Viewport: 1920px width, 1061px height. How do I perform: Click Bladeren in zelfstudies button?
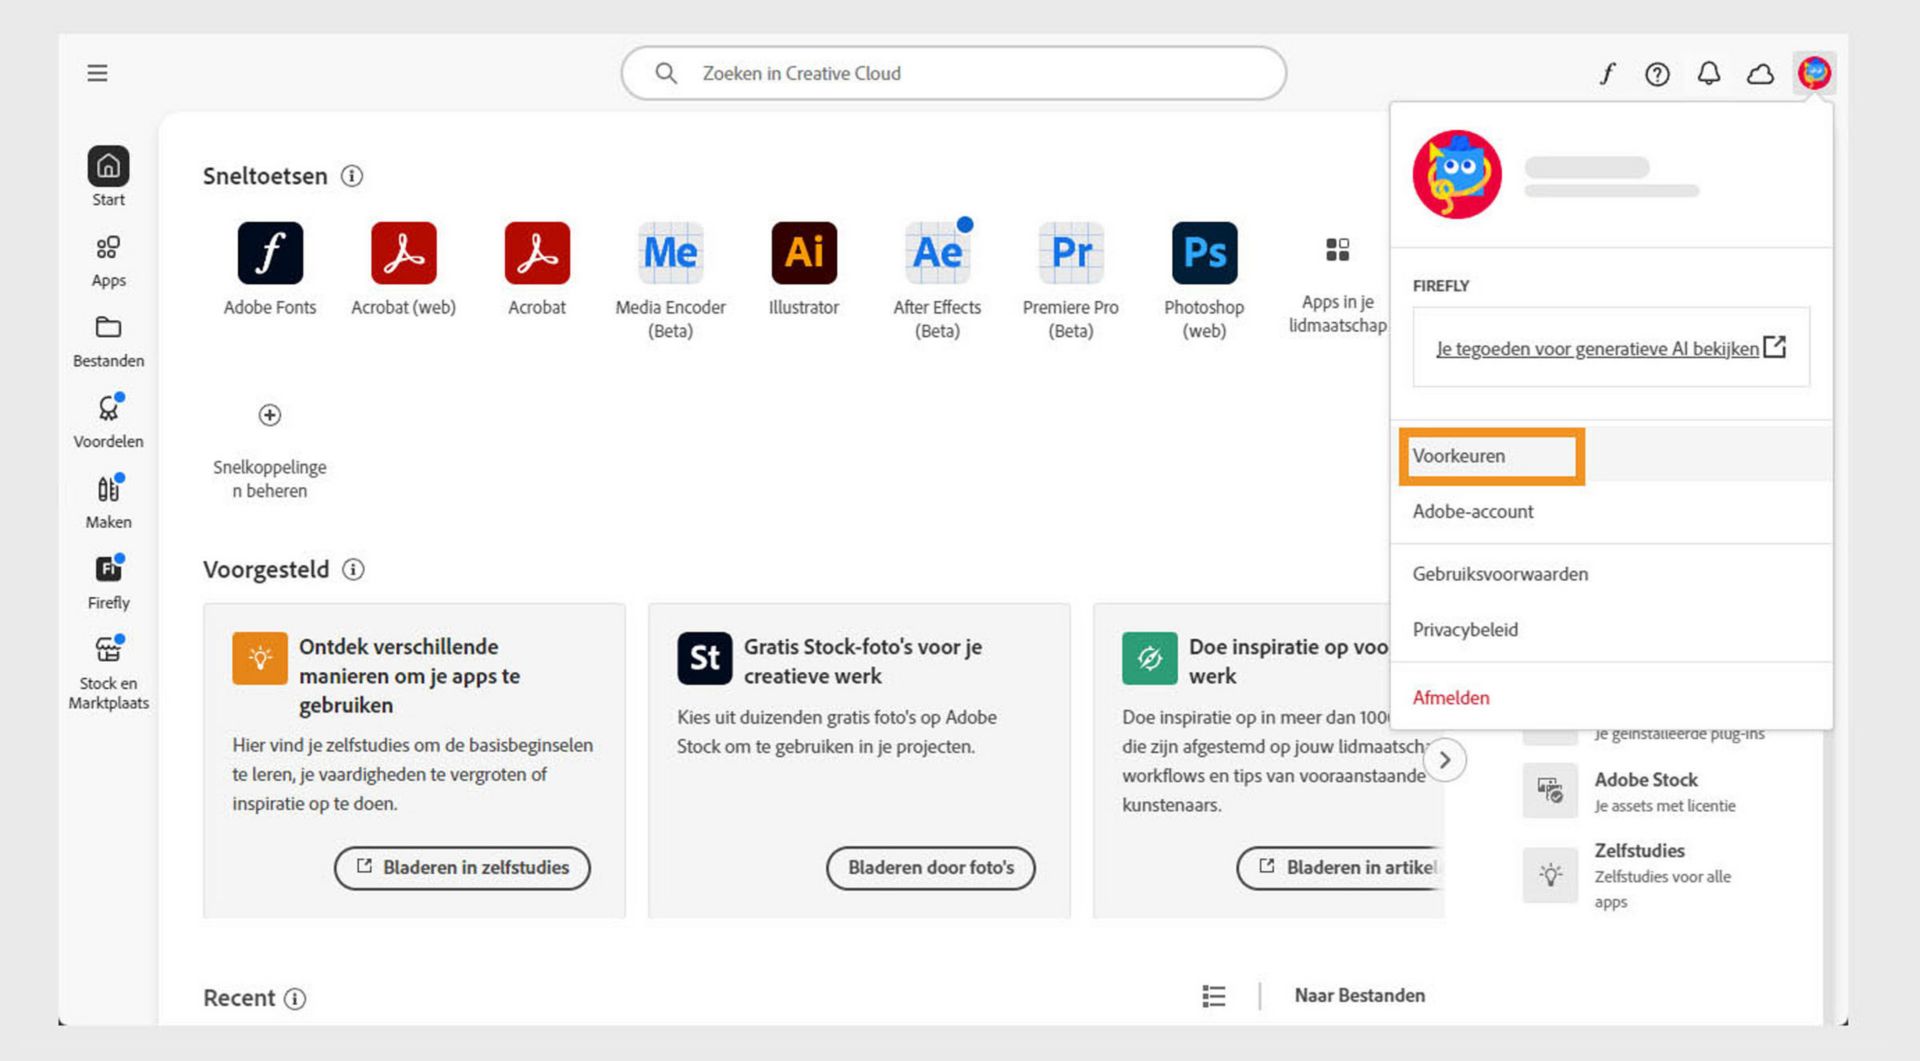click(x=462, y=867)
